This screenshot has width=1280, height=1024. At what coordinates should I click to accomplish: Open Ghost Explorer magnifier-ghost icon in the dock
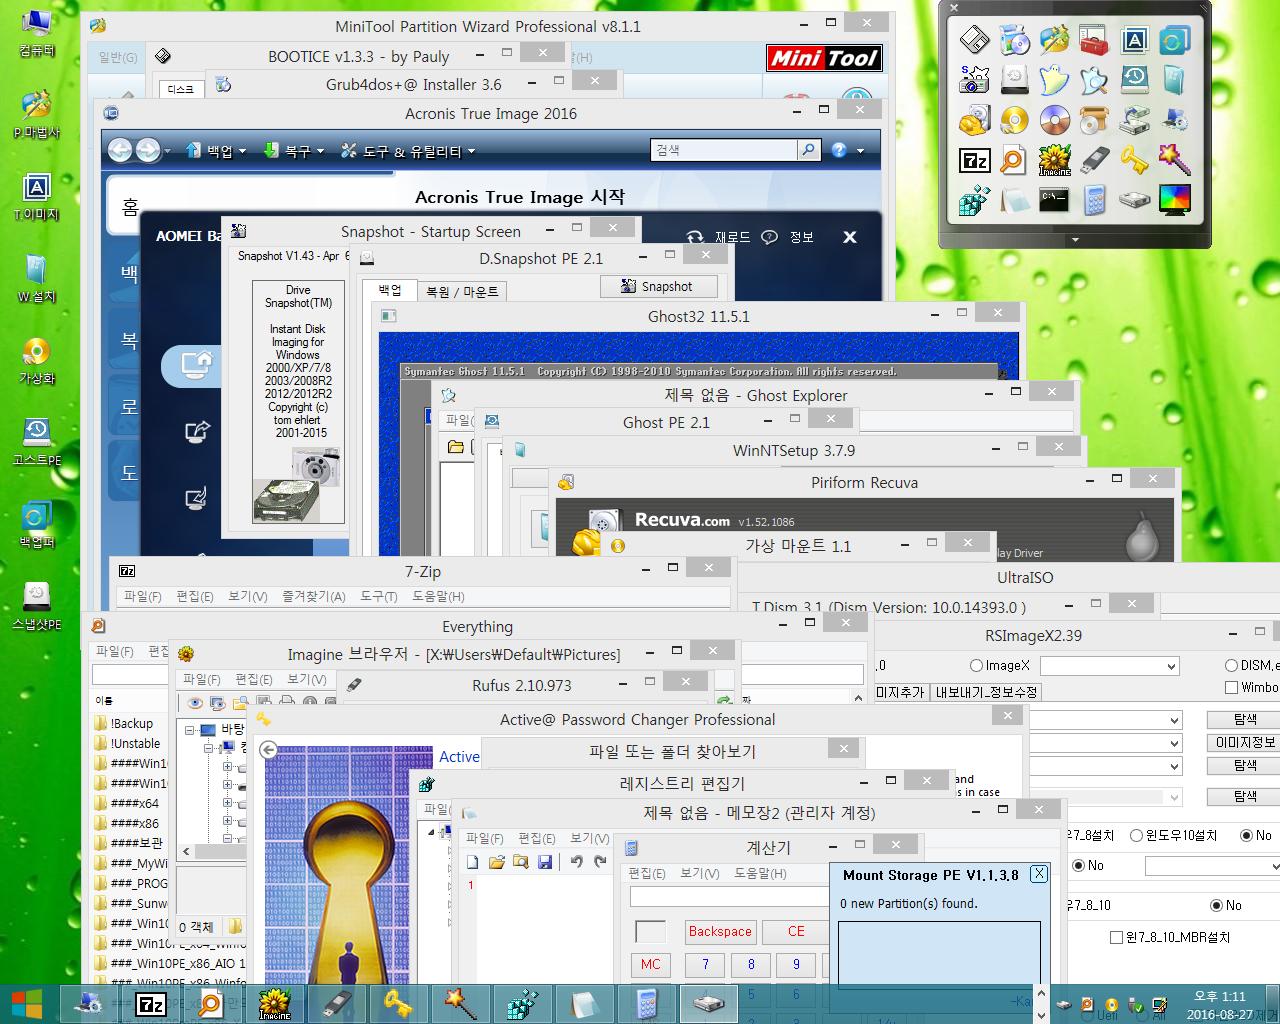1094,80
